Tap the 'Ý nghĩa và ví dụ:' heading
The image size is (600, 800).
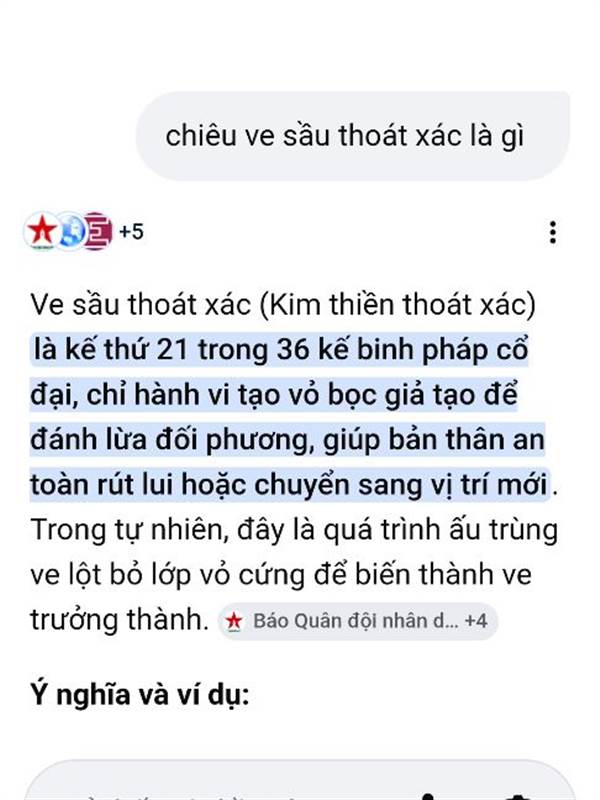point(140,695)
